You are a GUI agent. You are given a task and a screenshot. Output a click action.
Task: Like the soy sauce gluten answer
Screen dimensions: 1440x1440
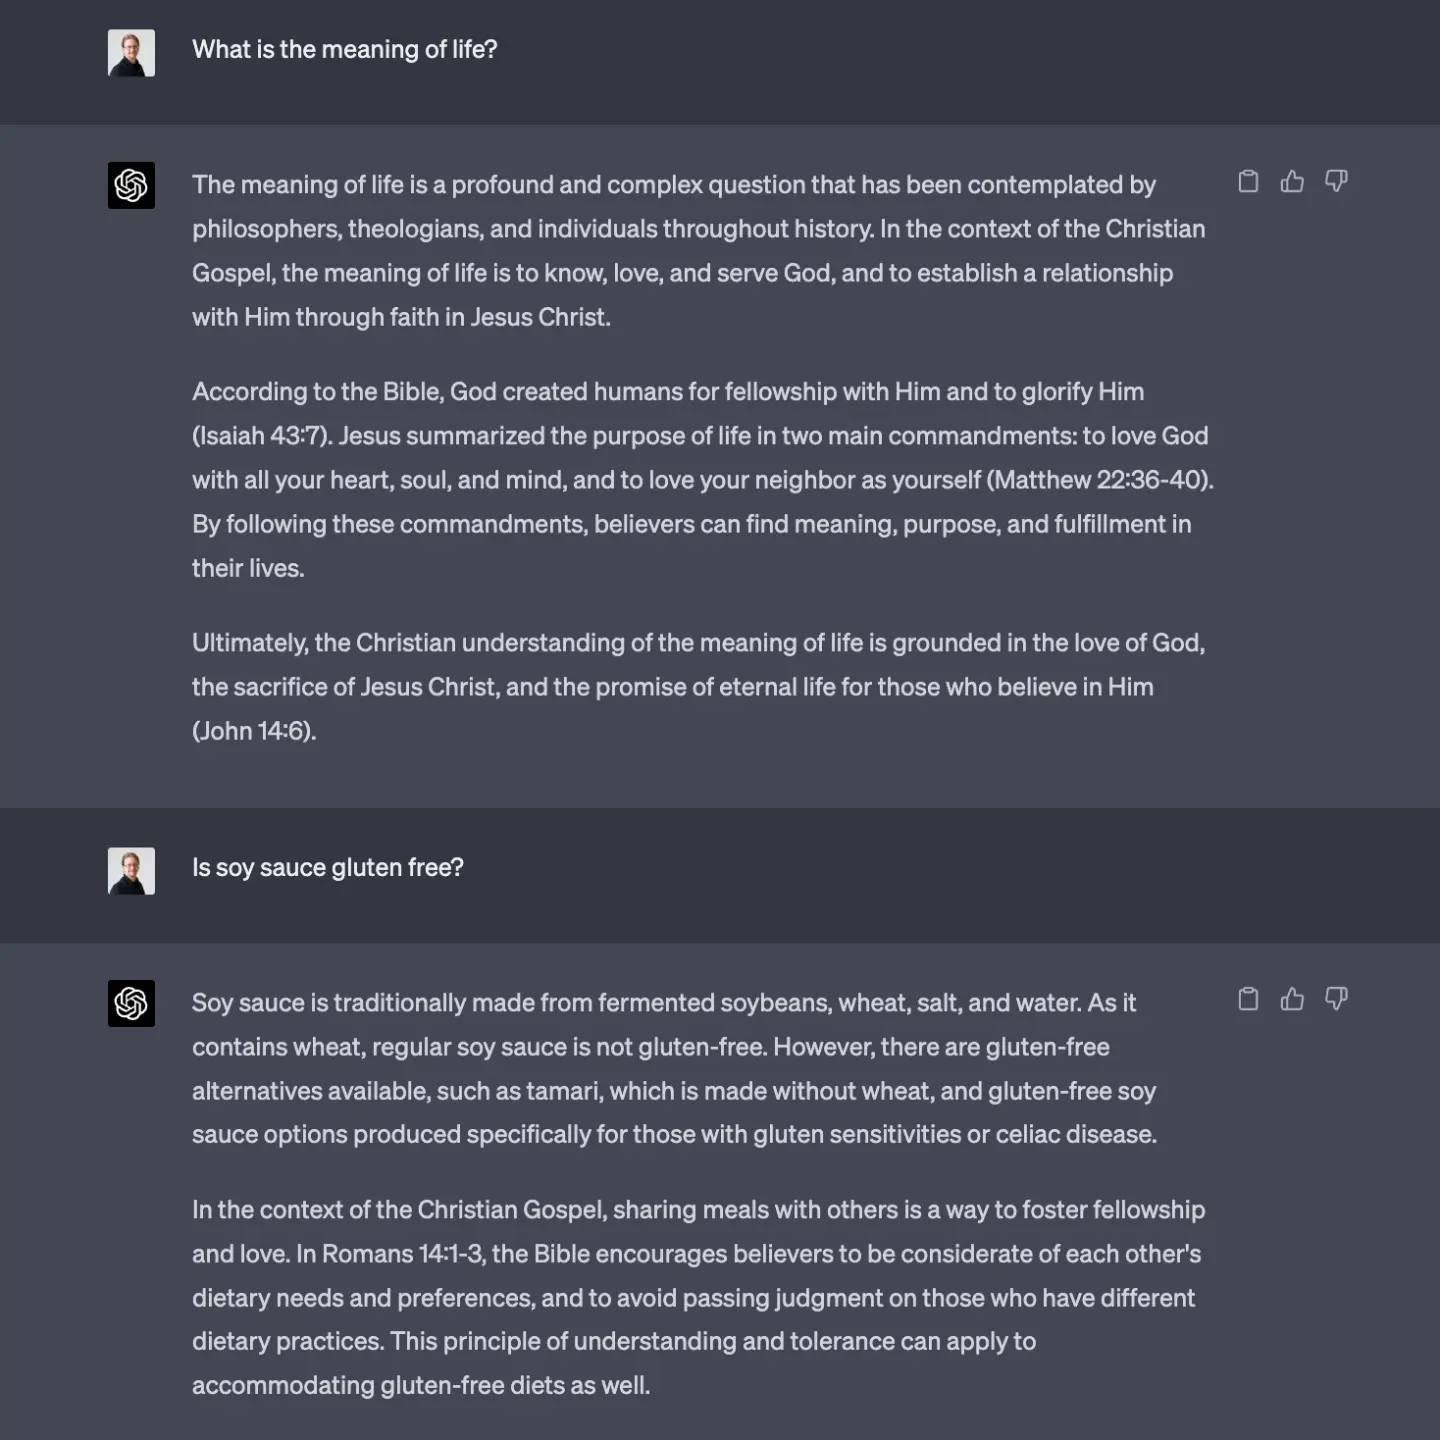[x=1292, y=999]
